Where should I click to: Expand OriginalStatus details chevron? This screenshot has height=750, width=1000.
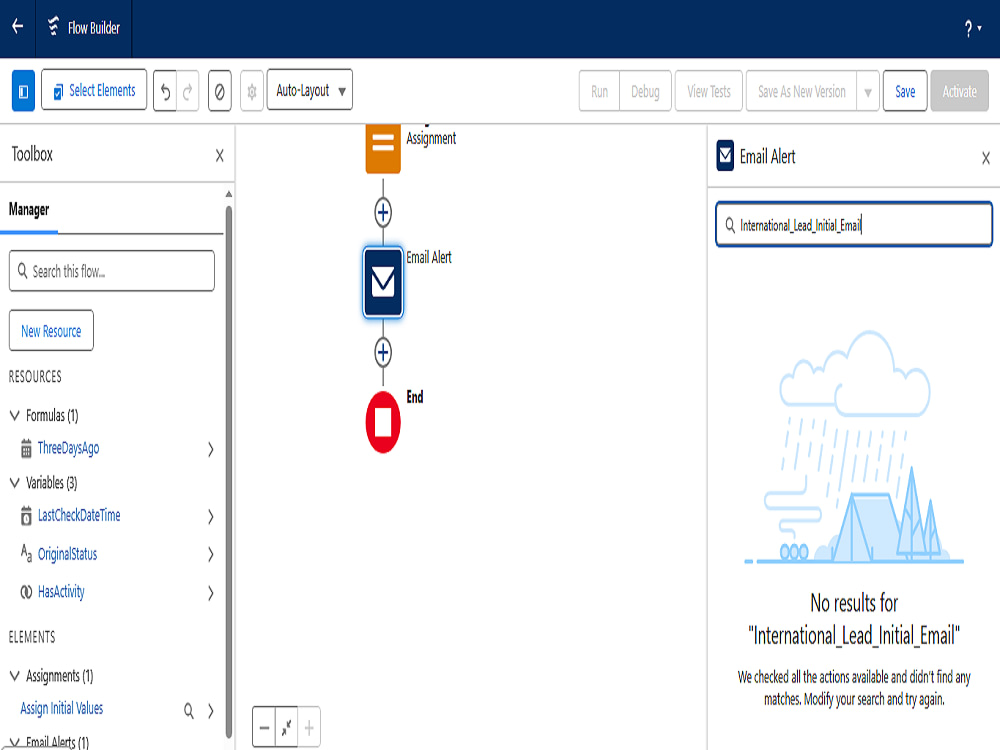pos(210,554)
